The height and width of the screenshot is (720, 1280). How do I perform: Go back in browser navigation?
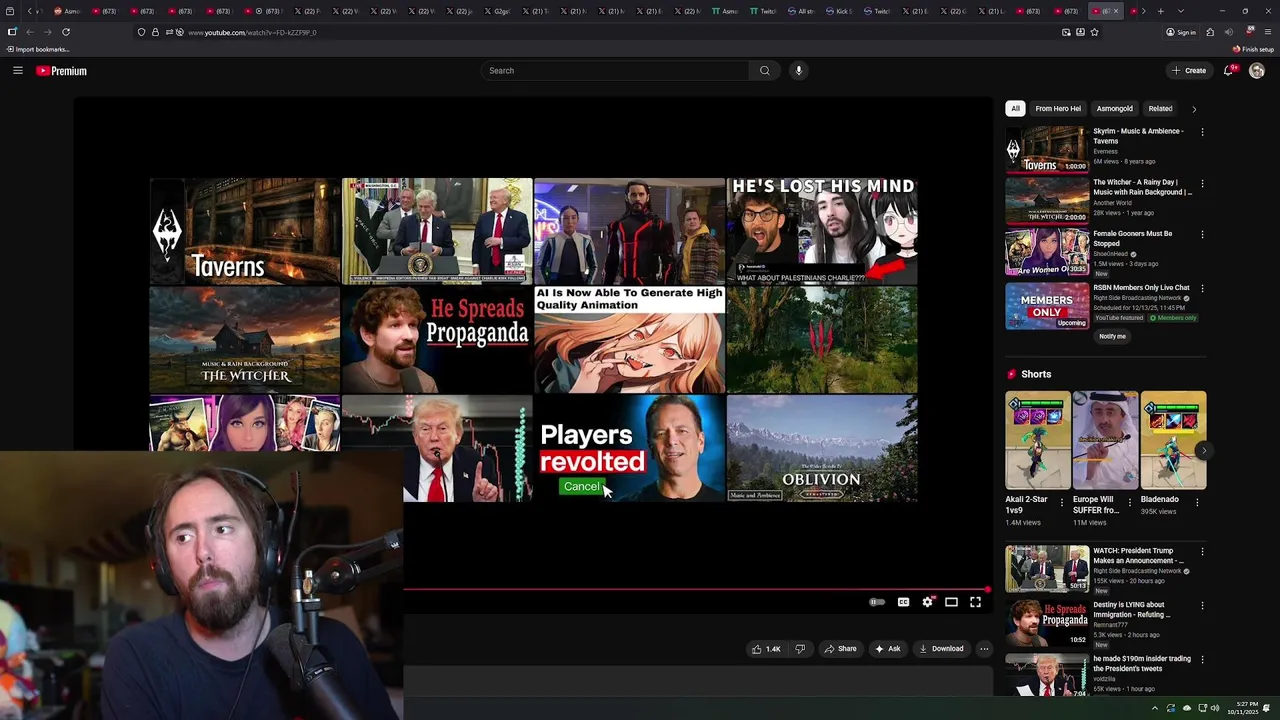click(29, 32)
